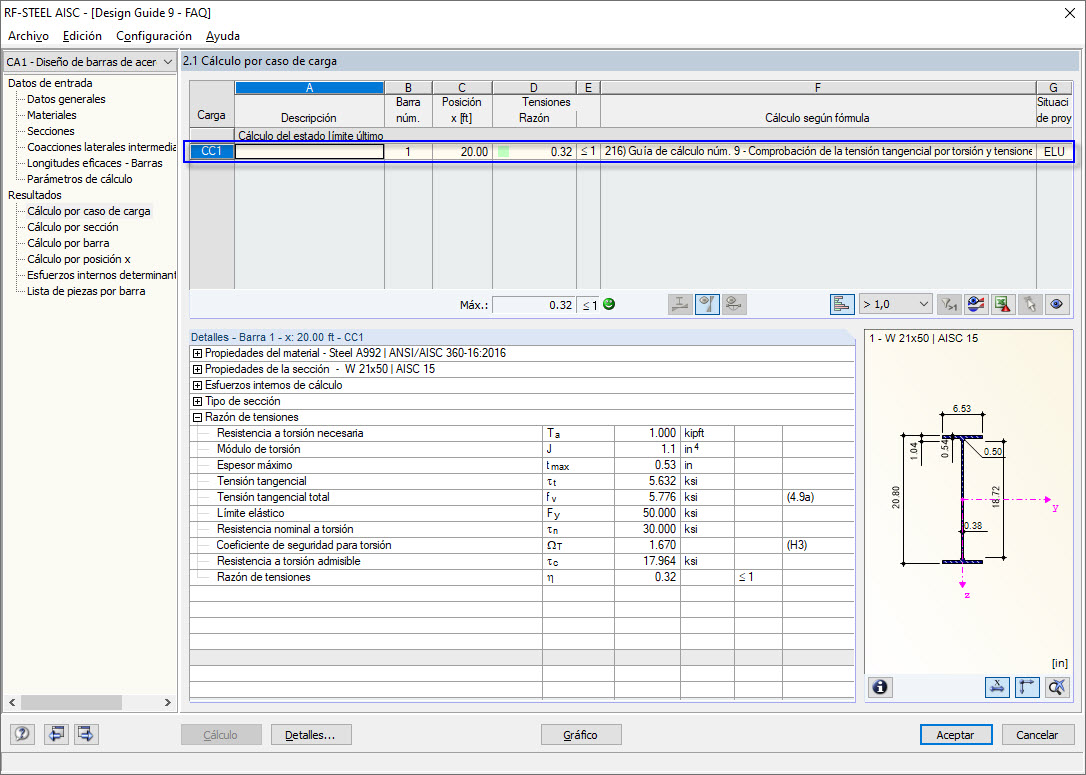Click the green status indicator beside Máx.
Viewport: 1086px width, 775px height.
point(609,304)
